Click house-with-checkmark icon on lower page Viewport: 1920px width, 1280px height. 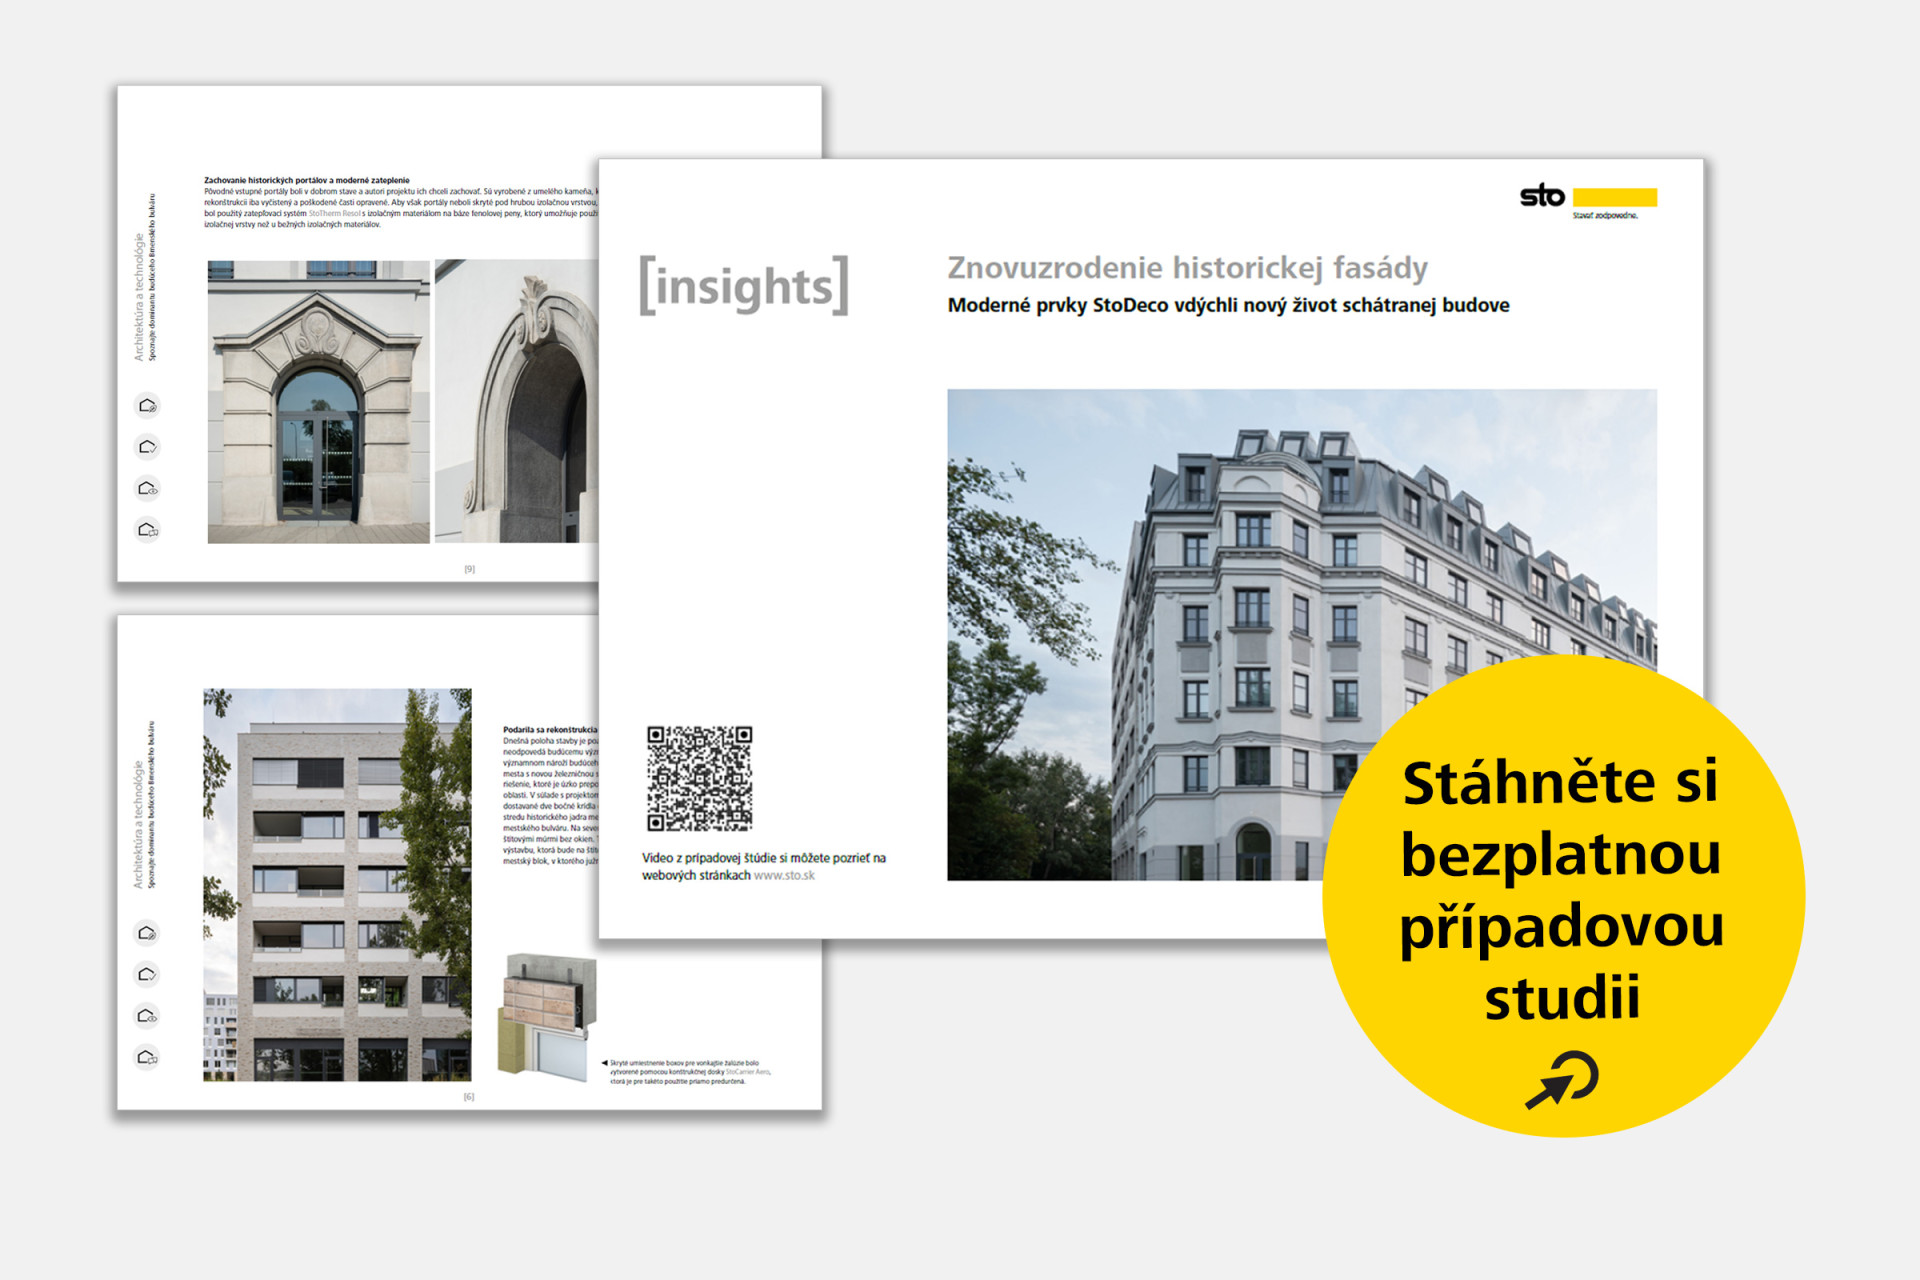tap(147, 975)
